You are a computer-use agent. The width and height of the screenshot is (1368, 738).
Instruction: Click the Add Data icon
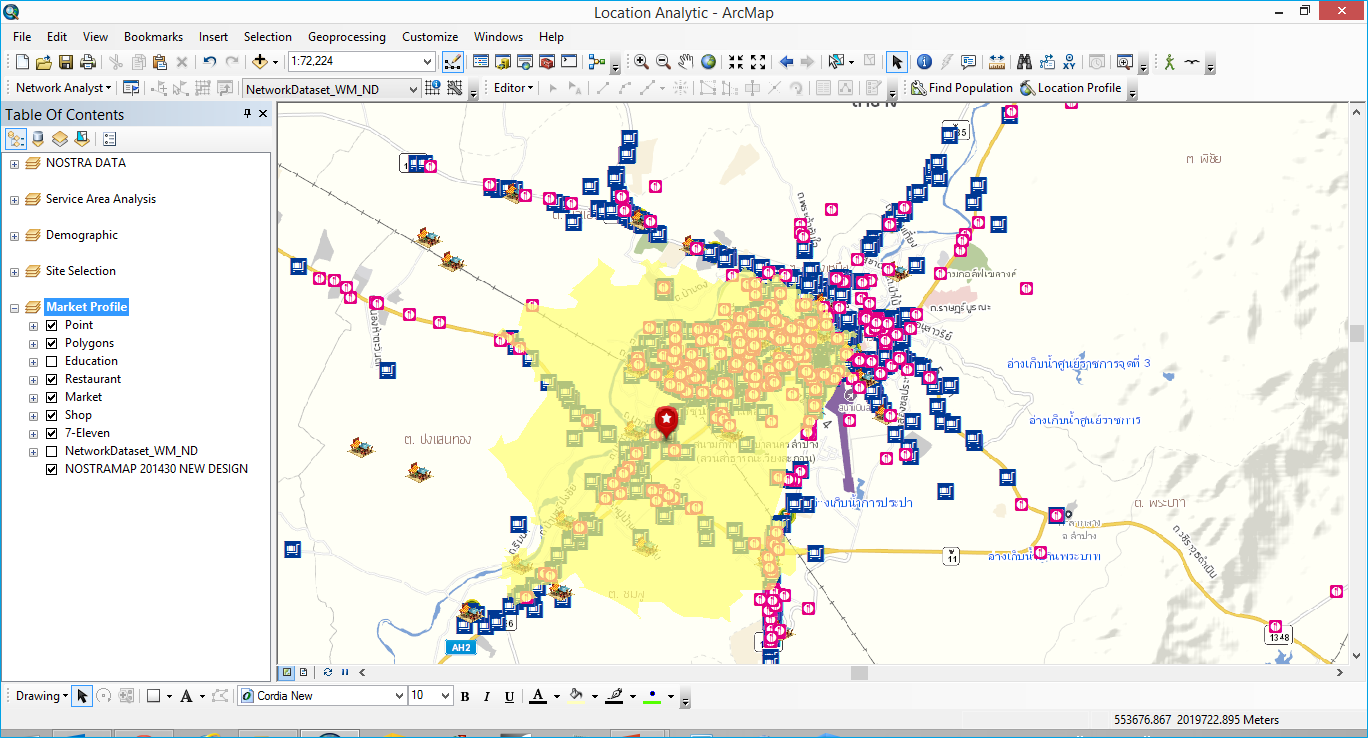(x=259, y=62)
